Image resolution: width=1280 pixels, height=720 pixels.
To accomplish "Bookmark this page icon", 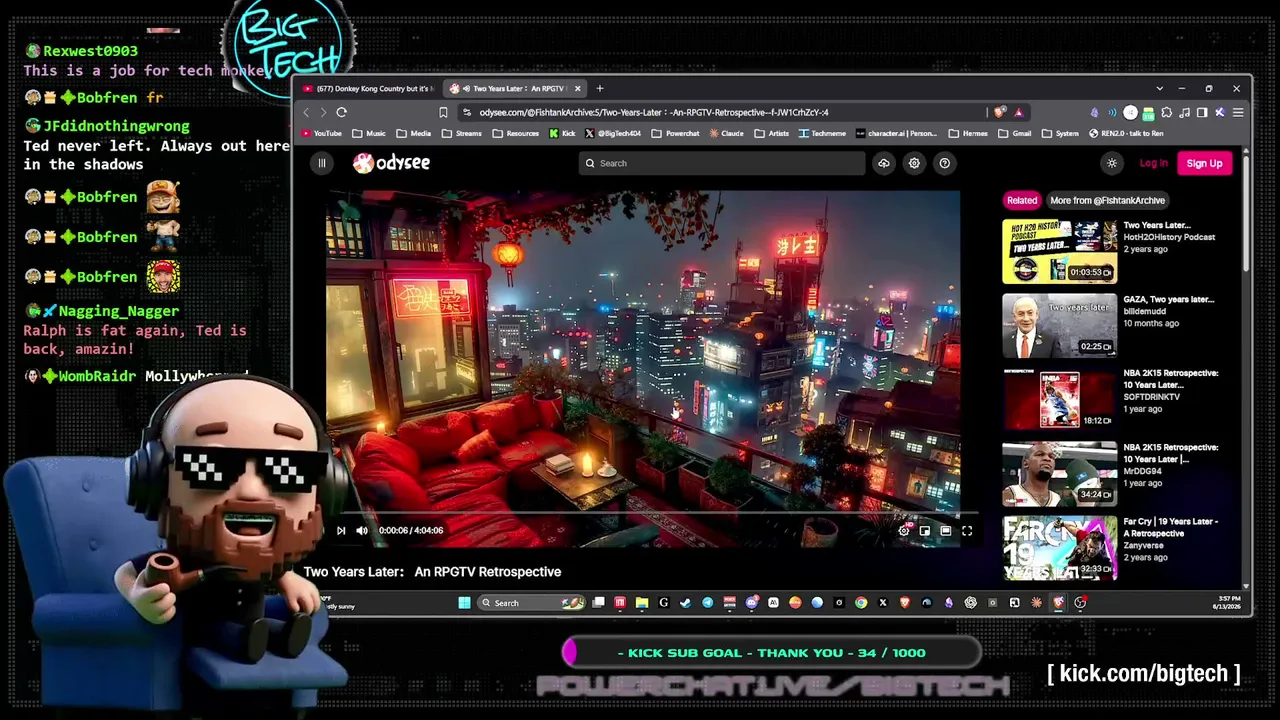I will [x=443, y=112].
